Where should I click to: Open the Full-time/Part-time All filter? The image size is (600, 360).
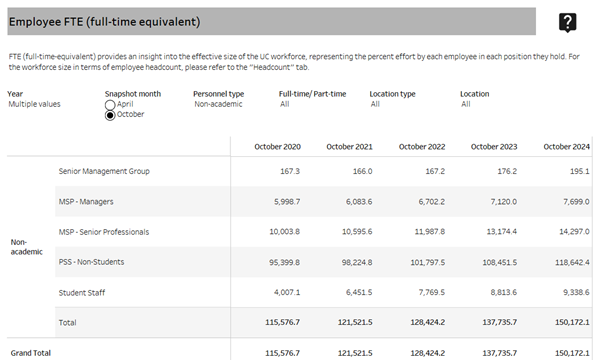point(285,104)
